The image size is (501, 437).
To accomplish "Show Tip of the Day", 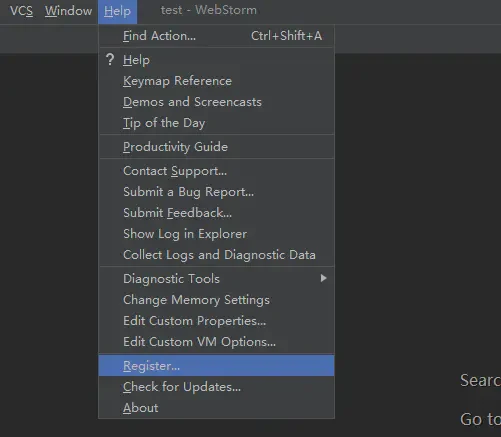I will pyautogui.click(x=217, y=123).
